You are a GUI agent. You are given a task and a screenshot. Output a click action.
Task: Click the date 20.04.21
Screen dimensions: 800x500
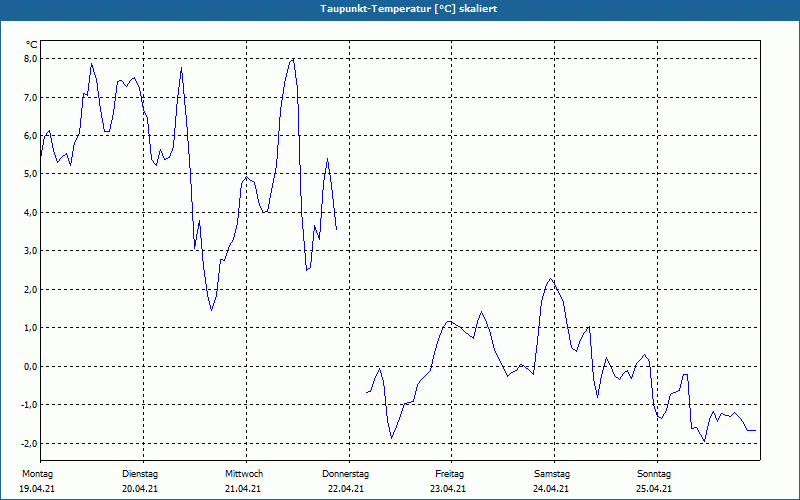tap(140, 489)
